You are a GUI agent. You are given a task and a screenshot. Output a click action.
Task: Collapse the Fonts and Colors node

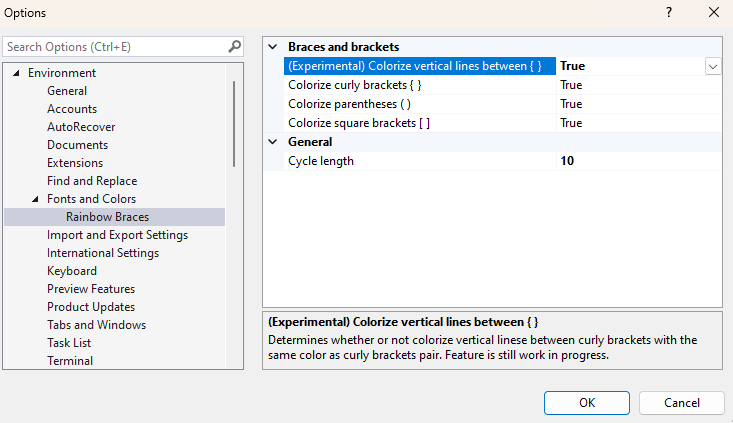tap(36, 199)
